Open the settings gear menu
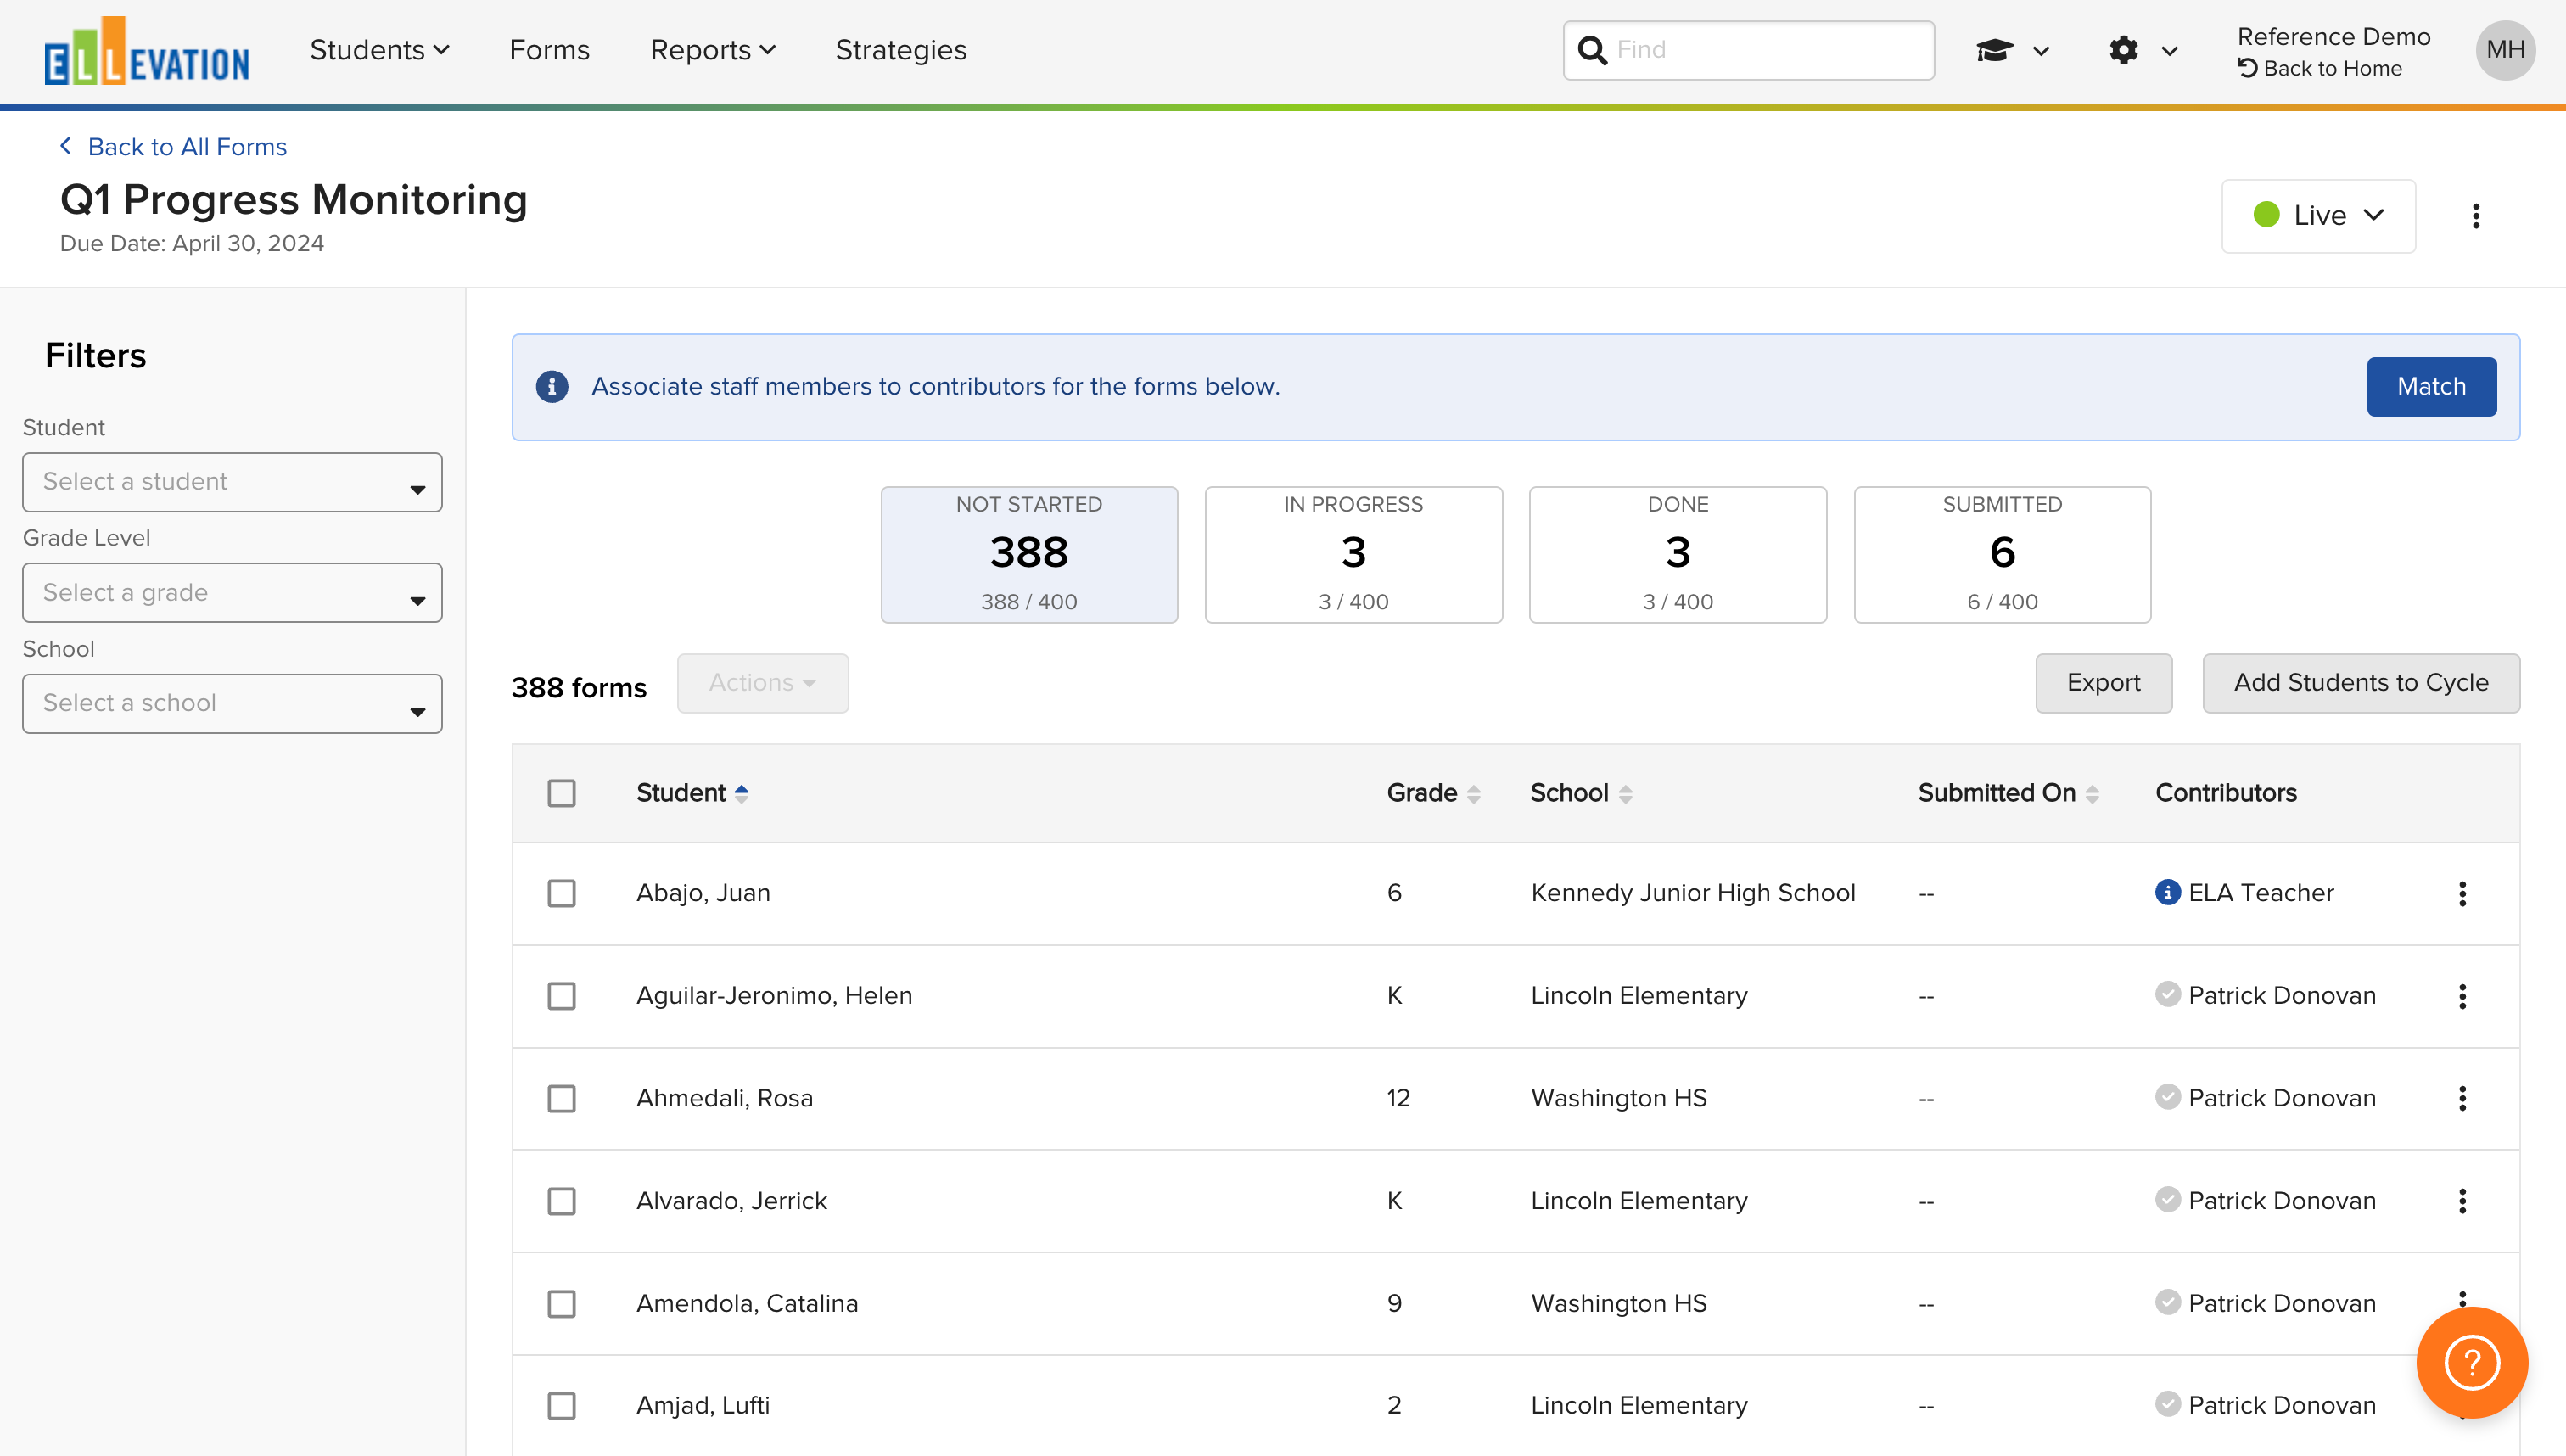2566x1456 pixels. pyautogui.click(x=2142, y=50)
